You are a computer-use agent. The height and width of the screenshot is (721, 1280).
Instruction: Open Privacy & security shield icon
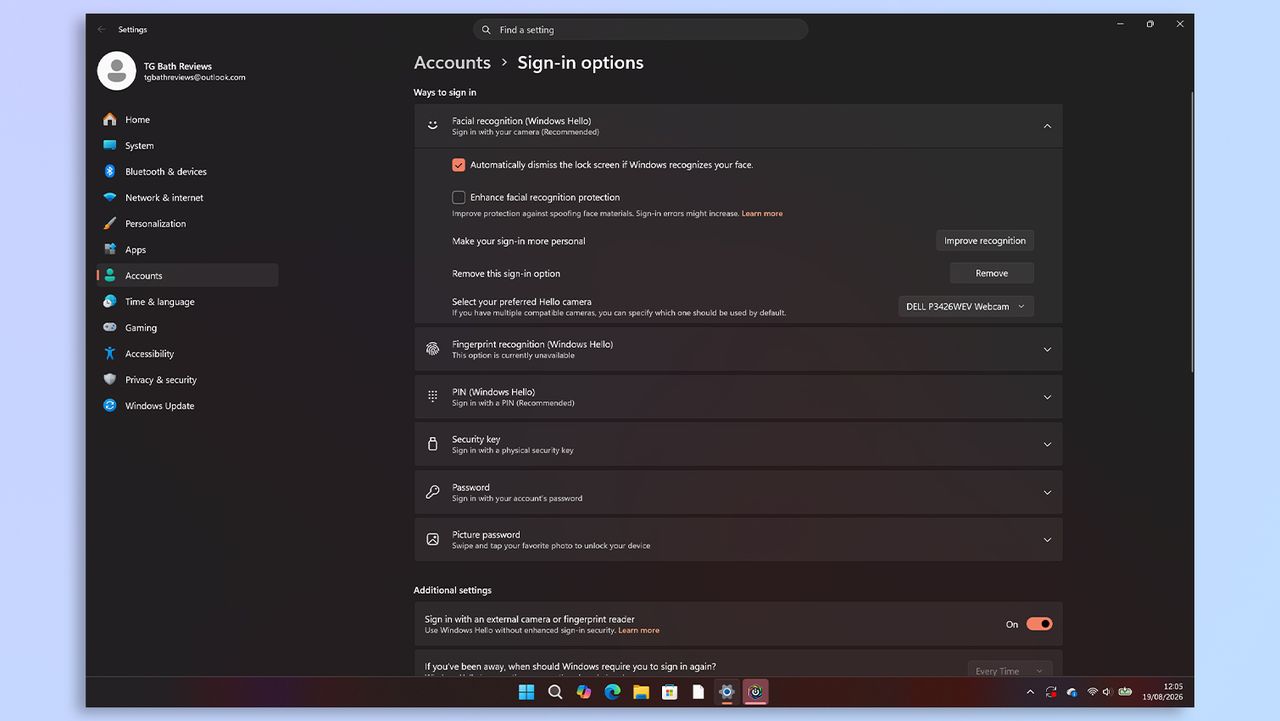(110, 379)
